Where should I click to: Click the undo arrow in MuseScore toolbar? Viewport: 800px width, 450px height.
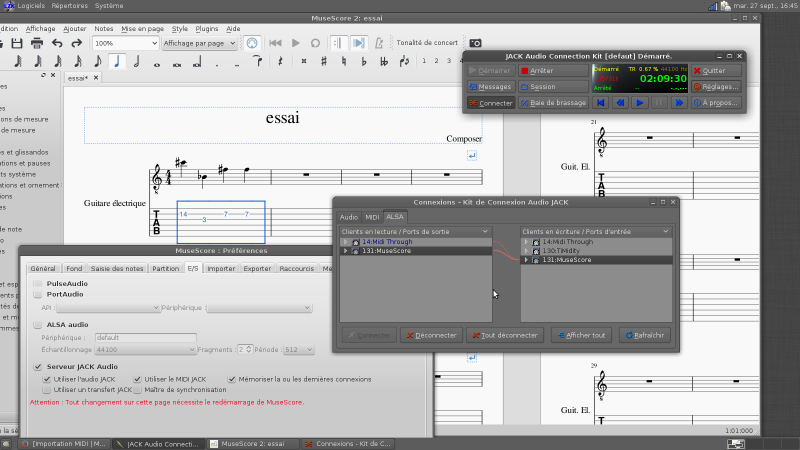(57, 43)
